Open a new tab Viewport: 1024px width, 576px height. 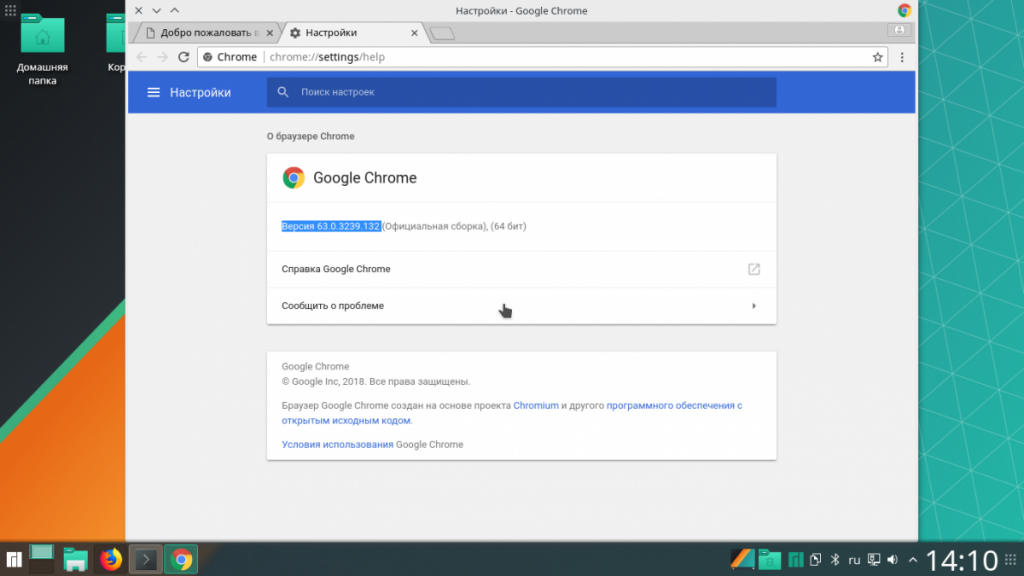click(442, 33)
